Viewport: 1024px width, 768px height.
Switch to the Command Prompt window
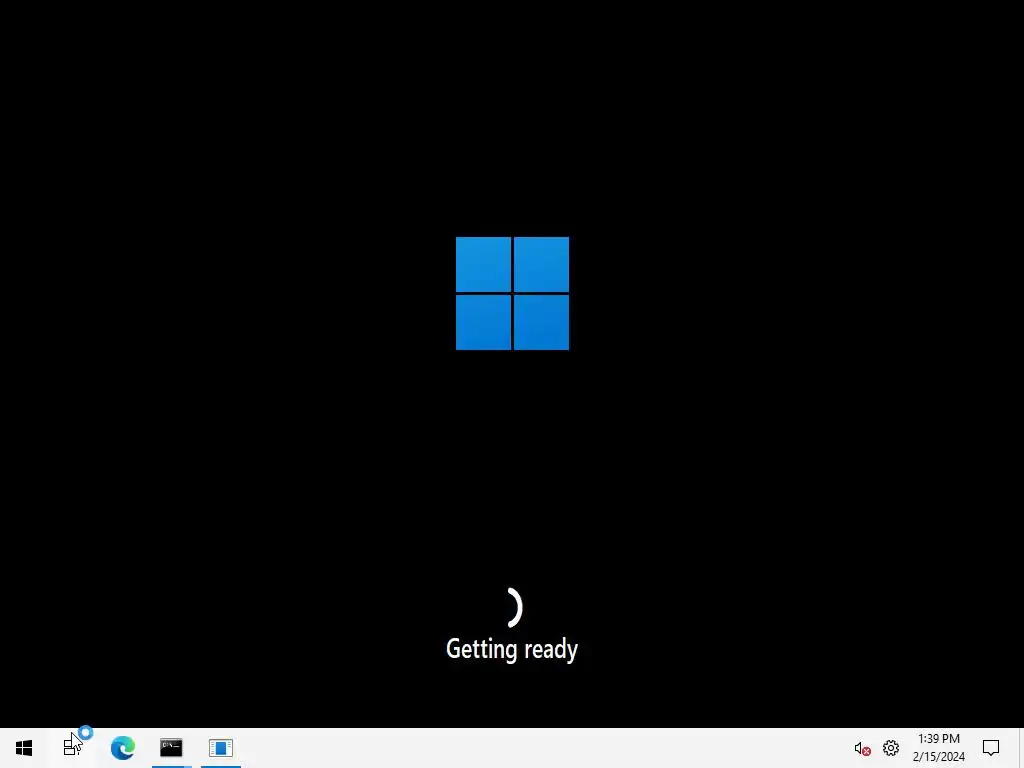pyautogui.click(x=171, y=747)
